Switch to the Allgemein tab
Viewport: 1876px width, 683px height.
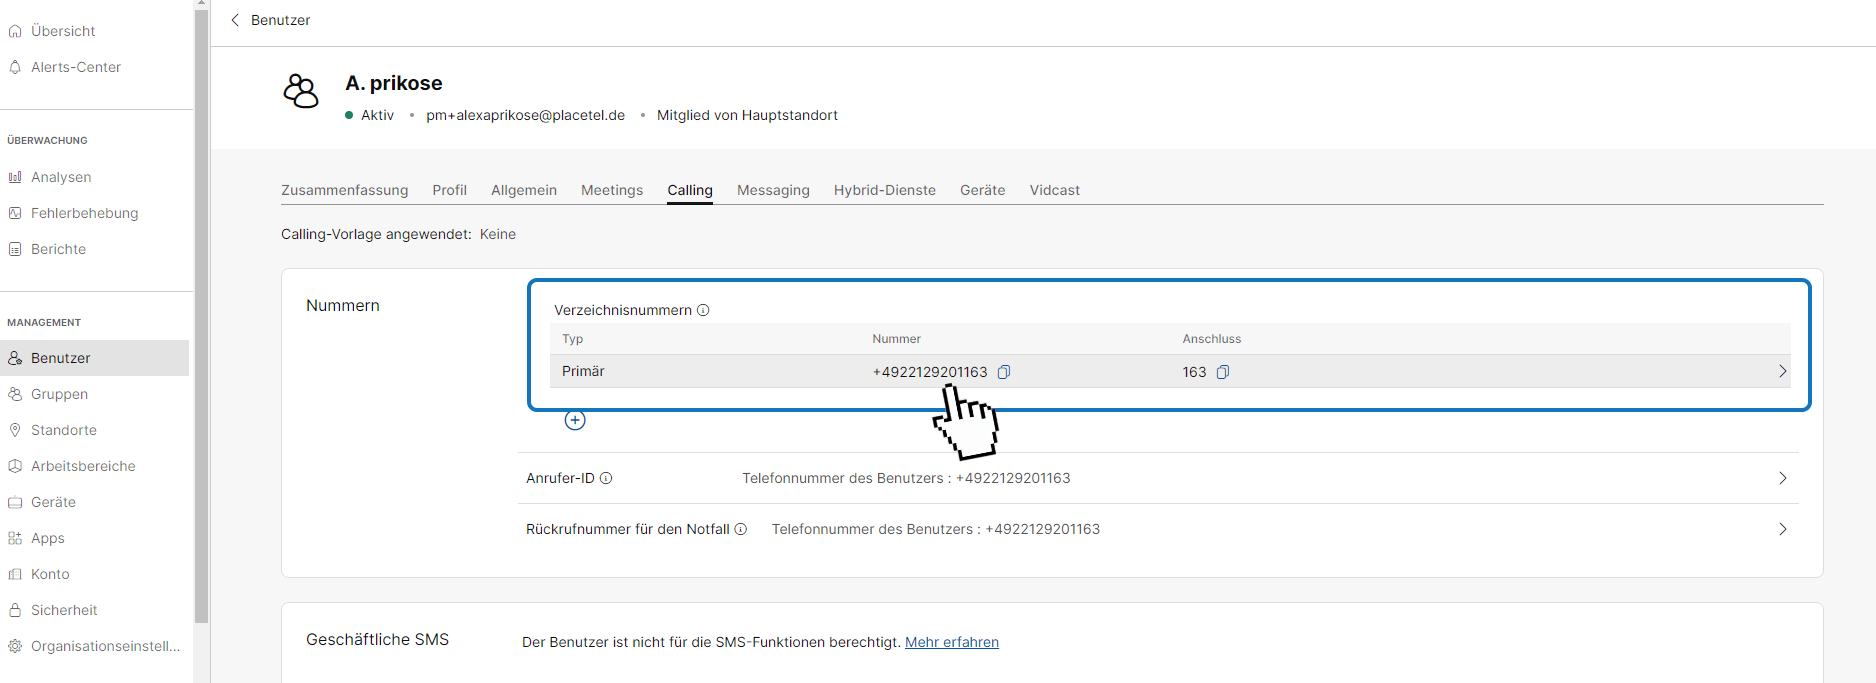coord(524,190)
